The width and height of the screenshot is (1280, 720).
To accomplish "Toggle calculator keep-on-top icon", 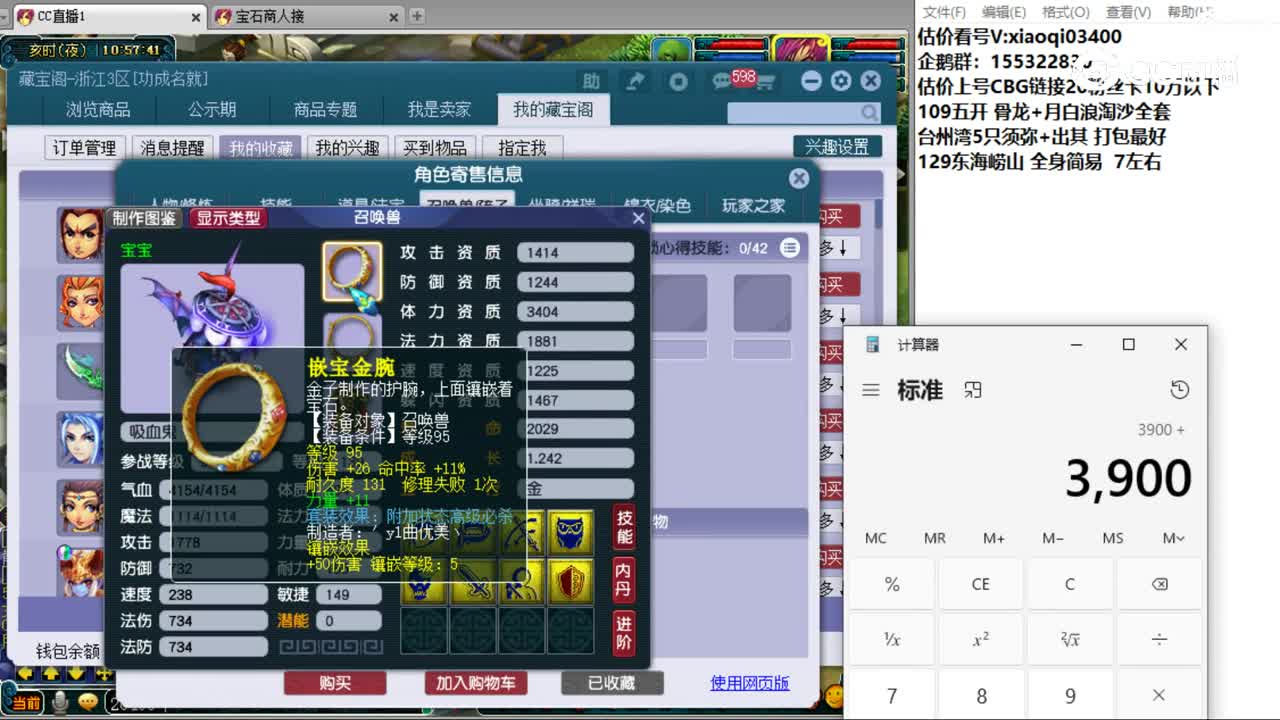I will (x=973, y=390).
